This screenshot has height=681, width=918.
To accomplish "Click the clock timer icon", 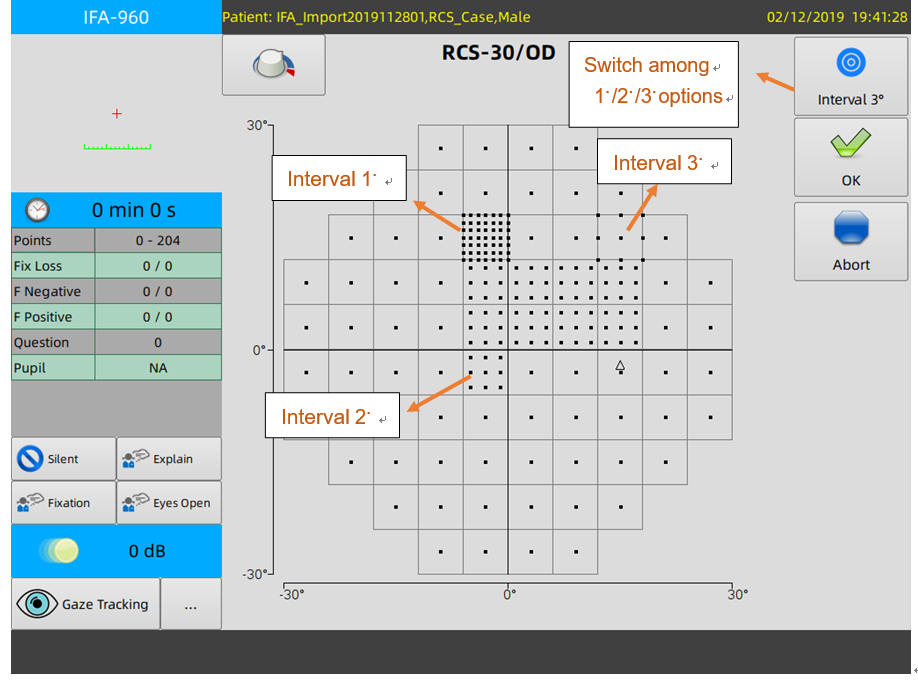I will (37, 210).
